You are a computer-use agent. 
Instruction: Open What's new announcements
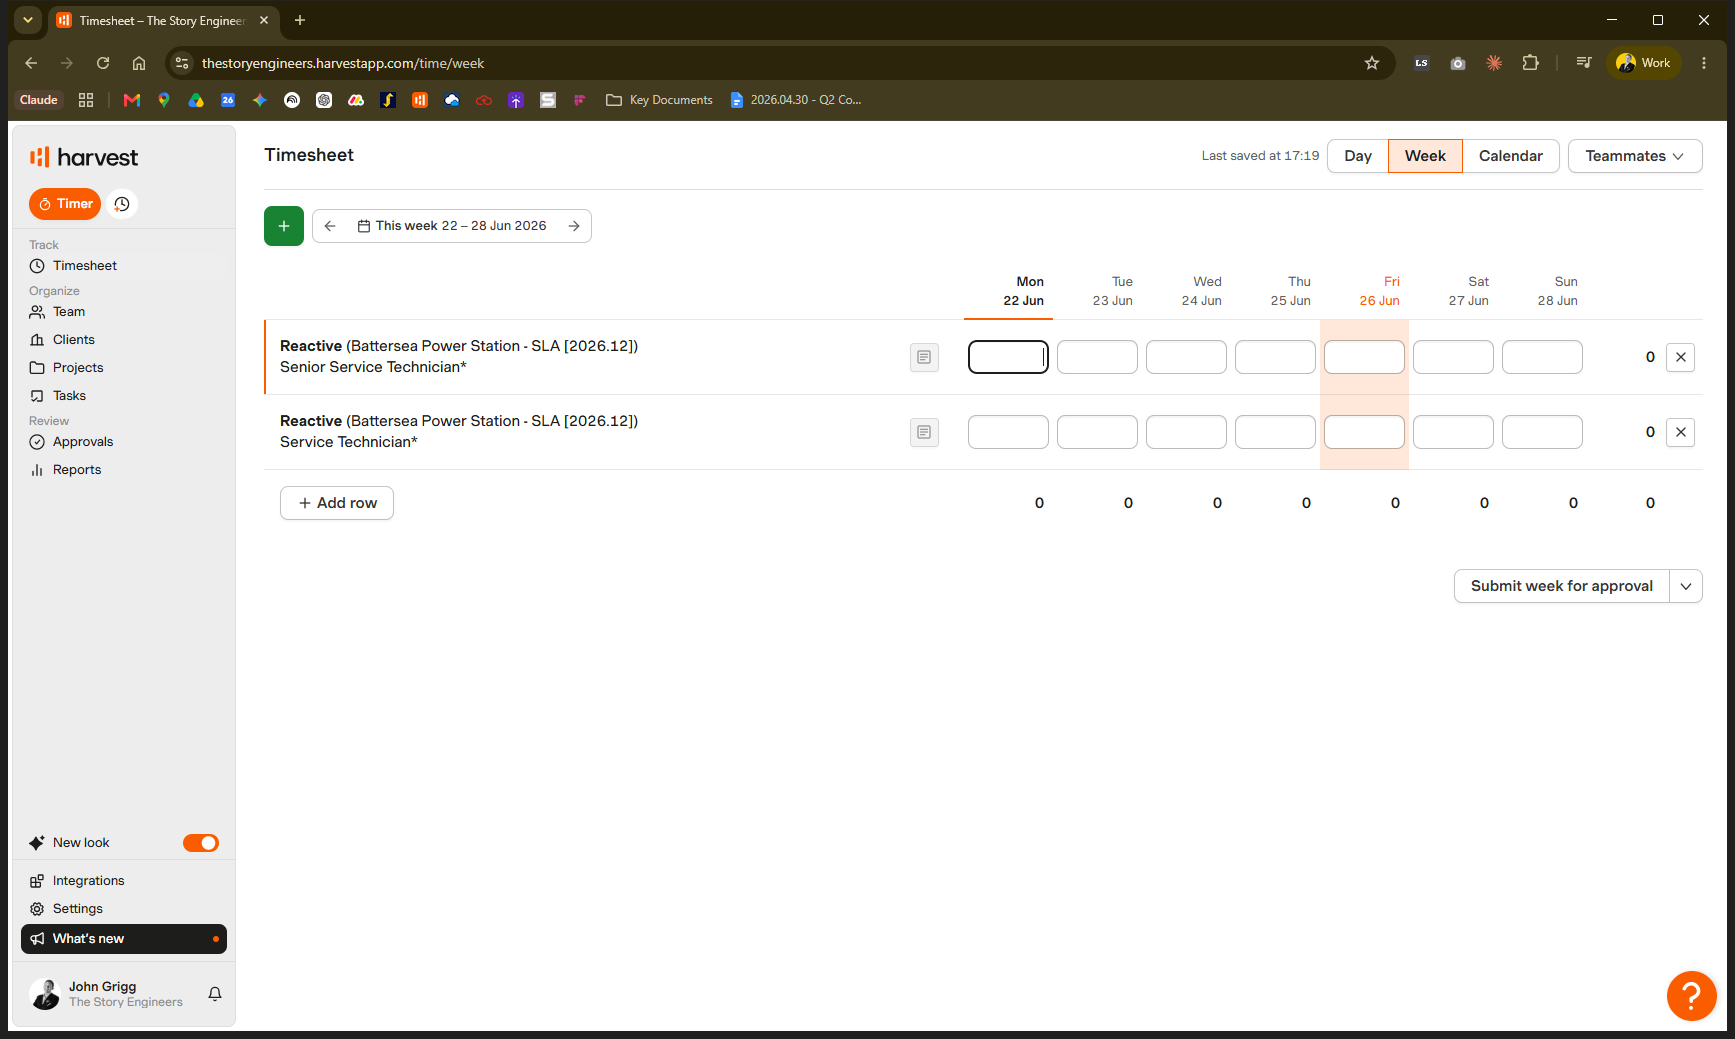124,939
